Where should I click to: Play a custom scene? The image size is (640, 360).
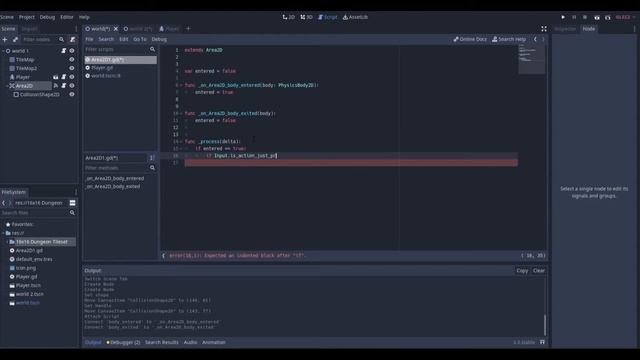click(608, 17)
